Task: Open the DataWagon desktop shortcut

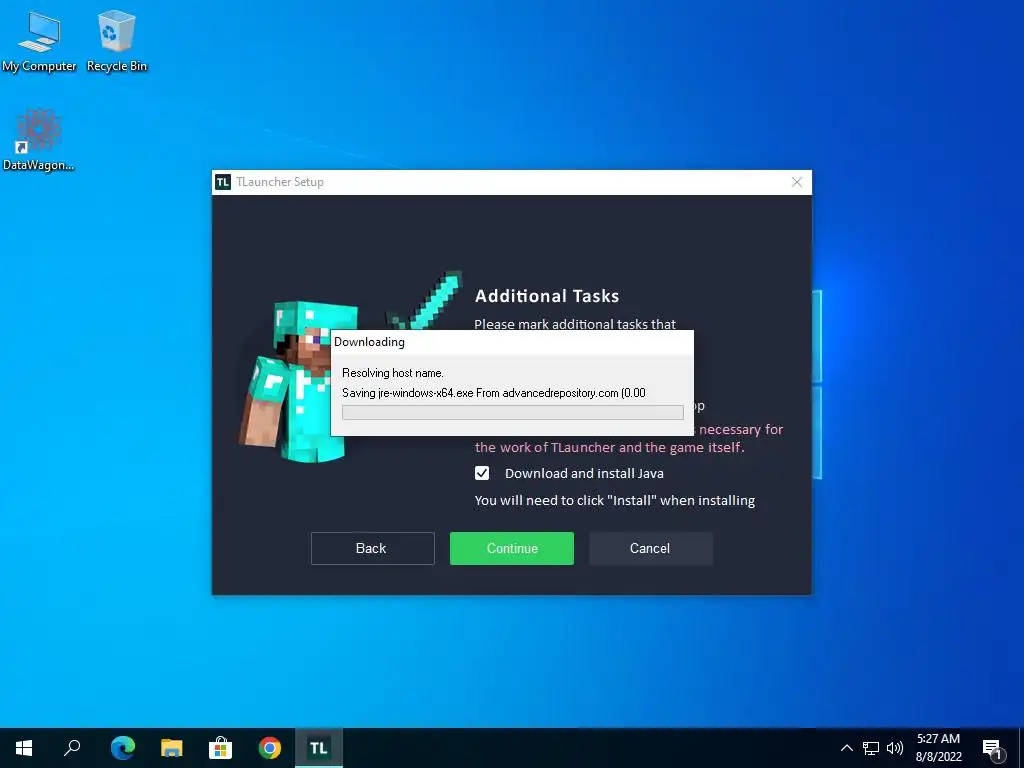Action: coord(39,140)
